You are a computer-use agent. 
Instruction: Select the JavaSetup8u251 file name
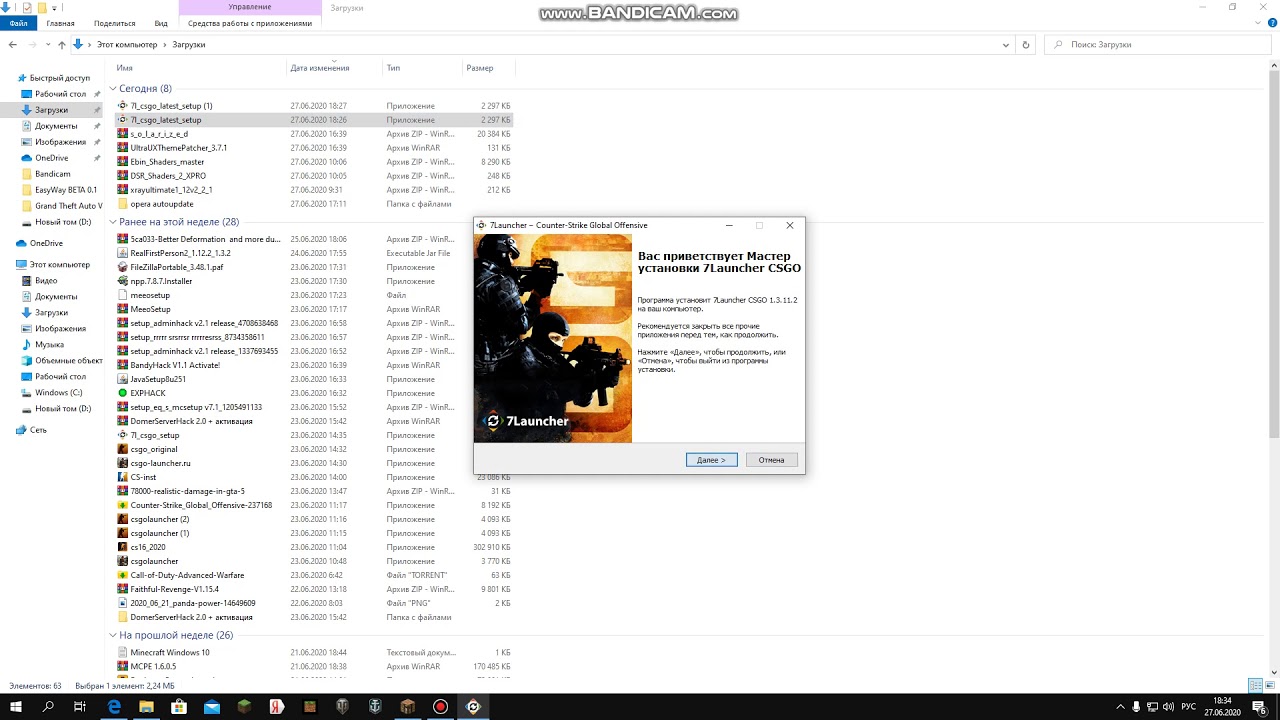(x=158, y=379)
